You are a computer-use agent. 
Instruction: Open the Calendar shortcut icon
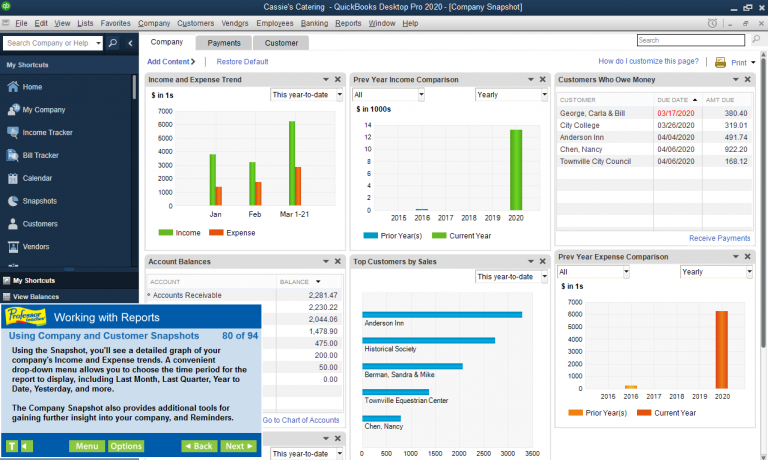click(x=13, y=178)
